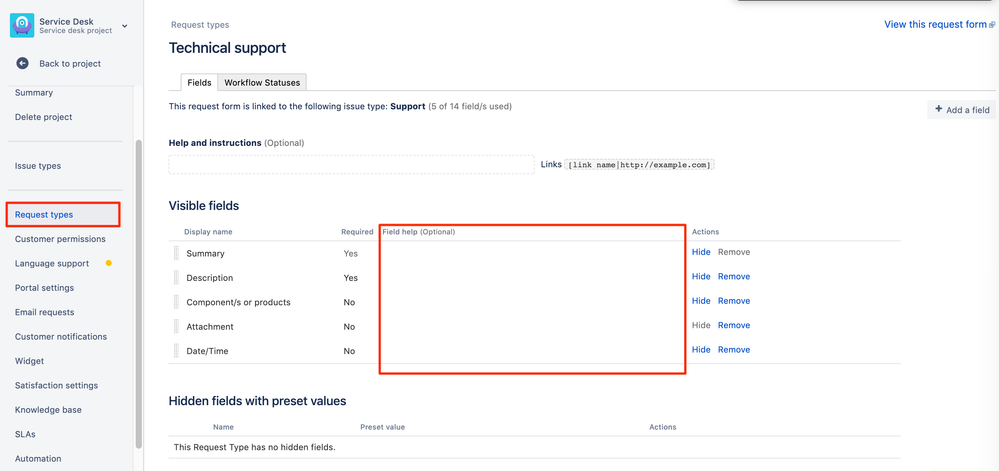
Task: Click Required No value for Attachment
Action: [x=349, y=326]
